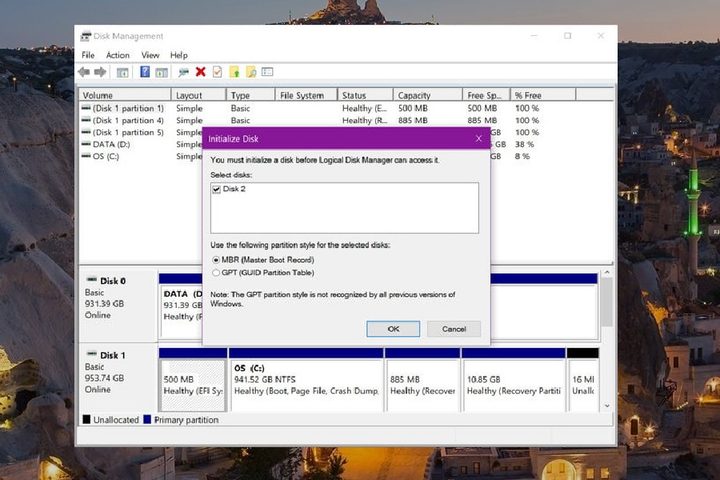Click the blue Help question mark icon

pos(144,72)
